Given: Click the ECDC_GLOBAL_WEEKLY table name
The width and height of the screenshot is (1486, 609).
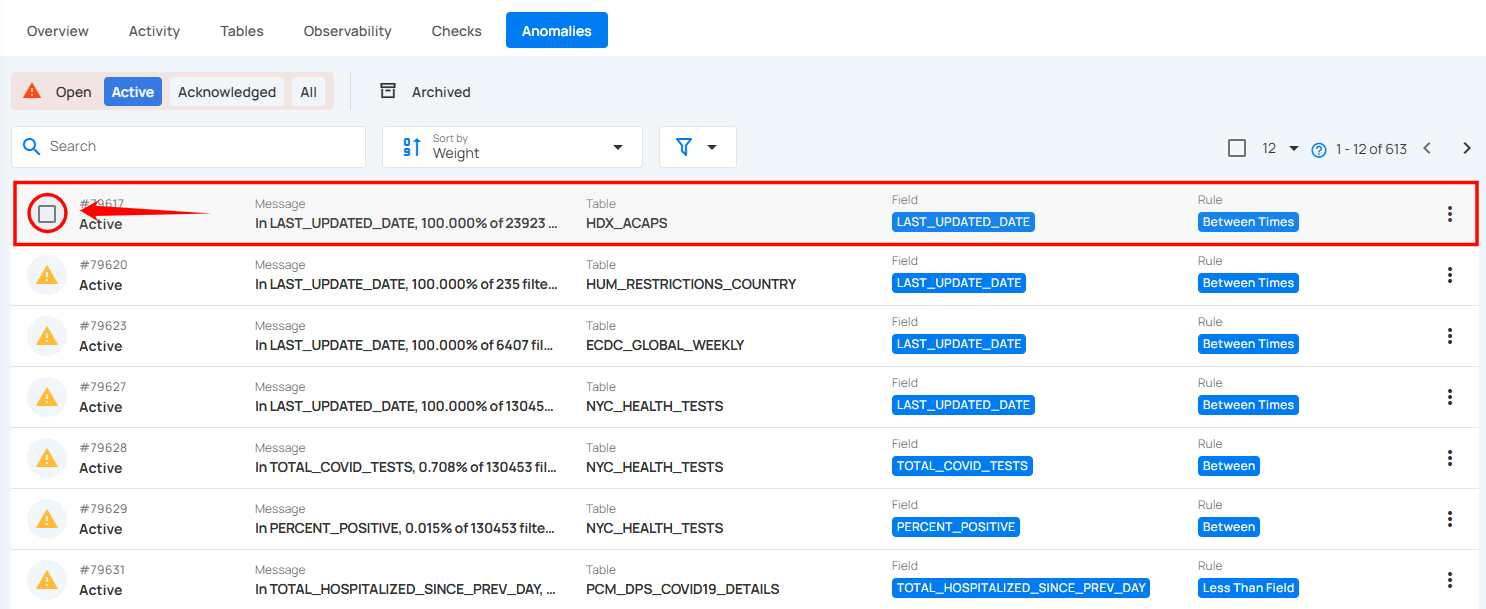Looking at the screenshot, I should 665,345.
